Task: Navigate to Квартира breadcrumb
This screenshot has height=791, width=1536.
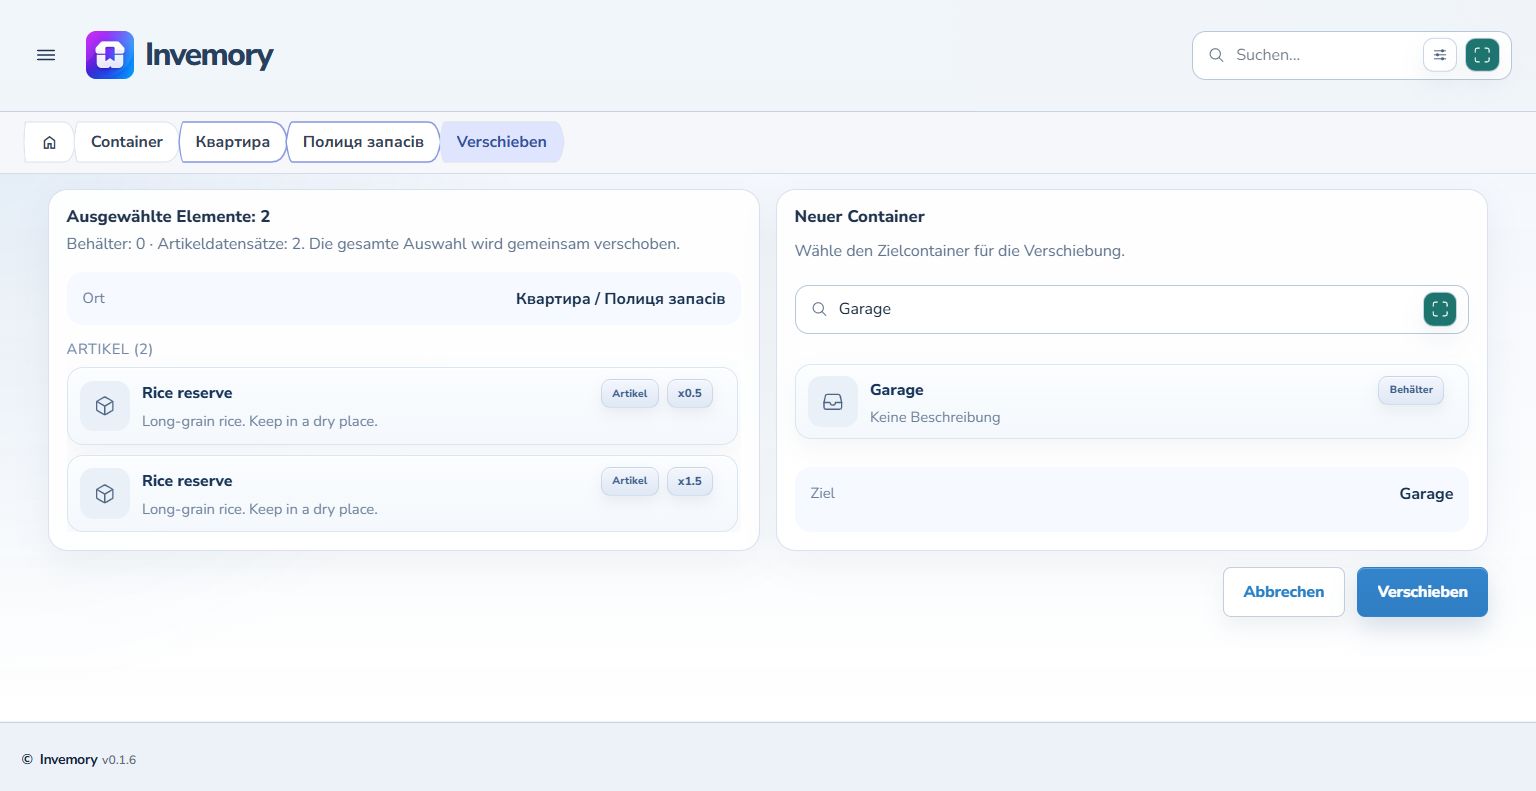Action: click(x=233, y=142)
